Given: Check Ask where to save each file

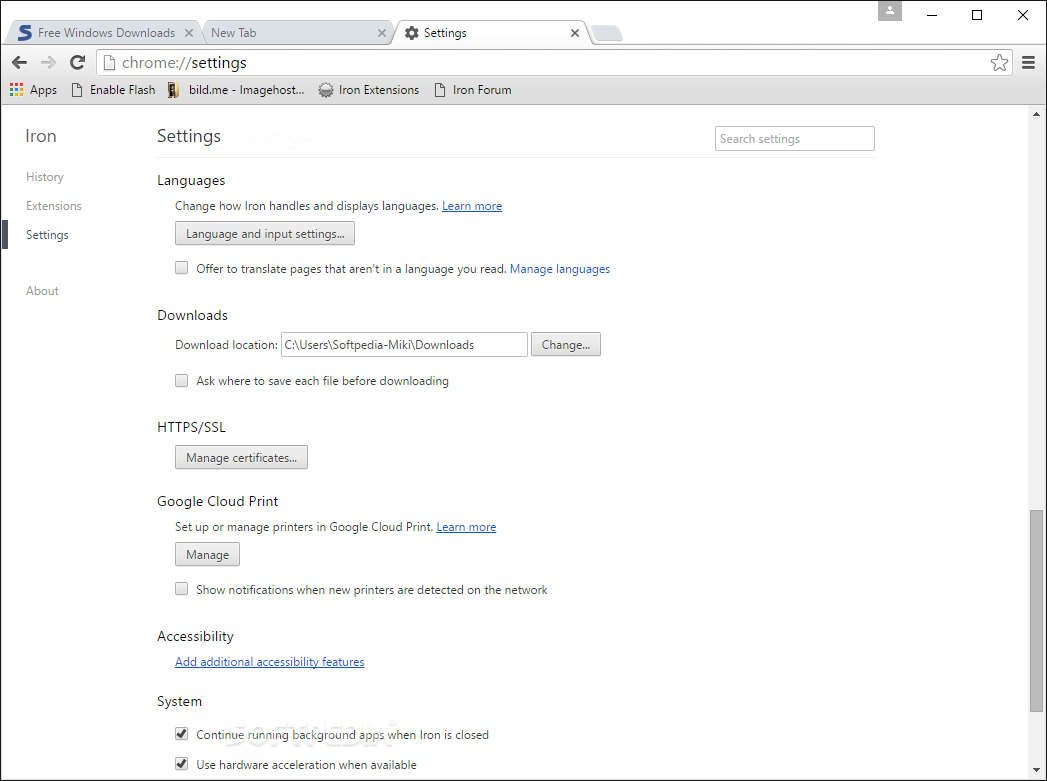Looking at the screenshot, I should [x=182, y=380].
